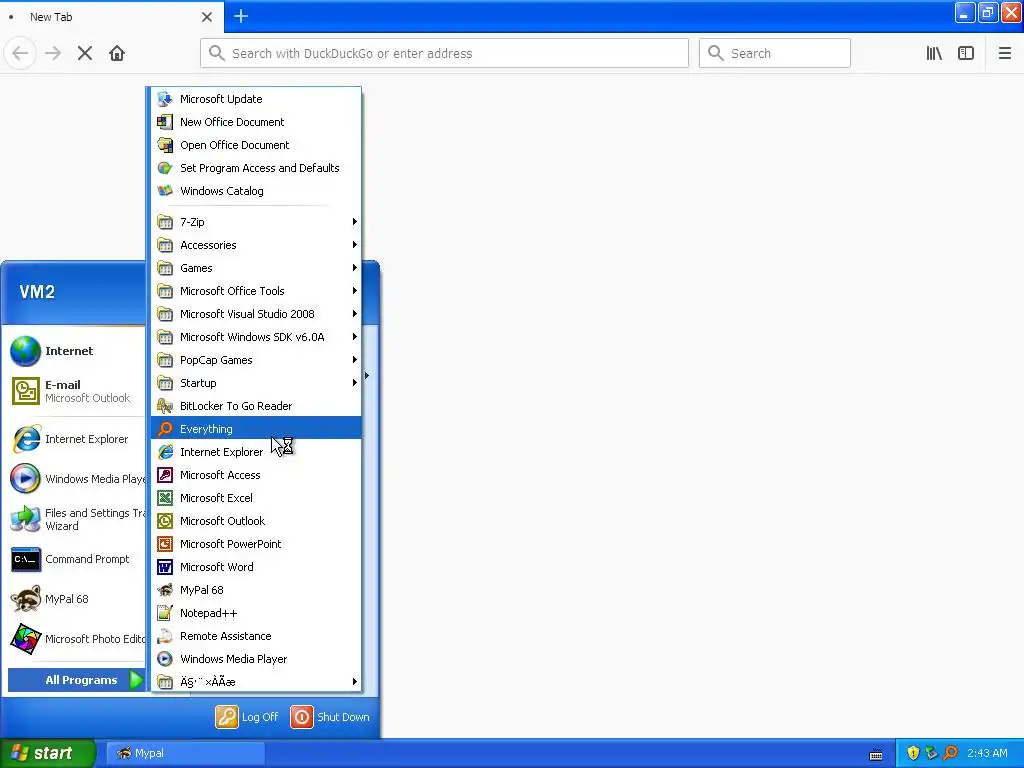Expand Microsoft Visual Studio 2008 arrow
1024x768 pixels.
(355, 314)
